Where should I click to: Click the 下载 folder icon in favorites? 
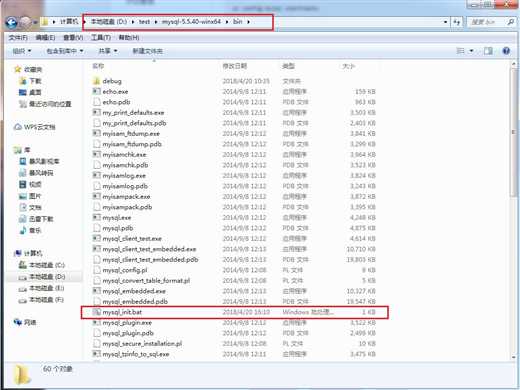pyautogui.click(x=23, y=81)
